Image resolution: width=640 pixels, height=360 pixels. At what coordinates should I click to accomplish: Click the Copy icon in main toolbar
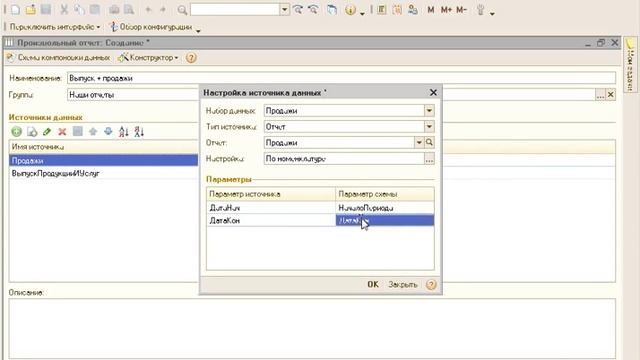[x=80, y=9]
